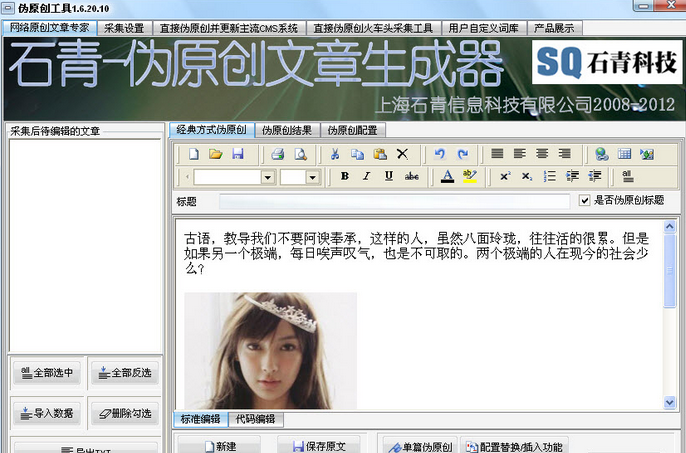Screen dimensions: 686x453
Task: Open the 用户自定义词库 tab
Action: click(x=484, y=28)
